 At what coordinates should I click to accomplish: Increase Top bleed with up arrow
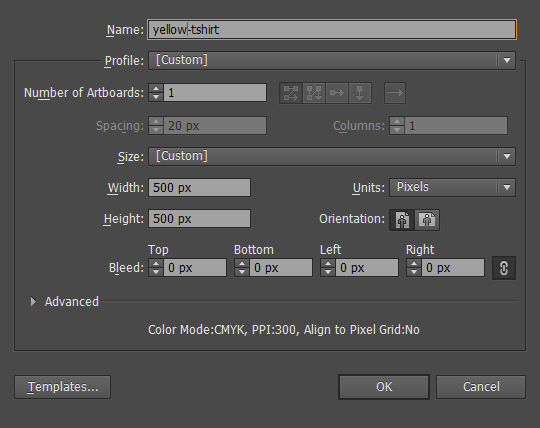(156, 264)
